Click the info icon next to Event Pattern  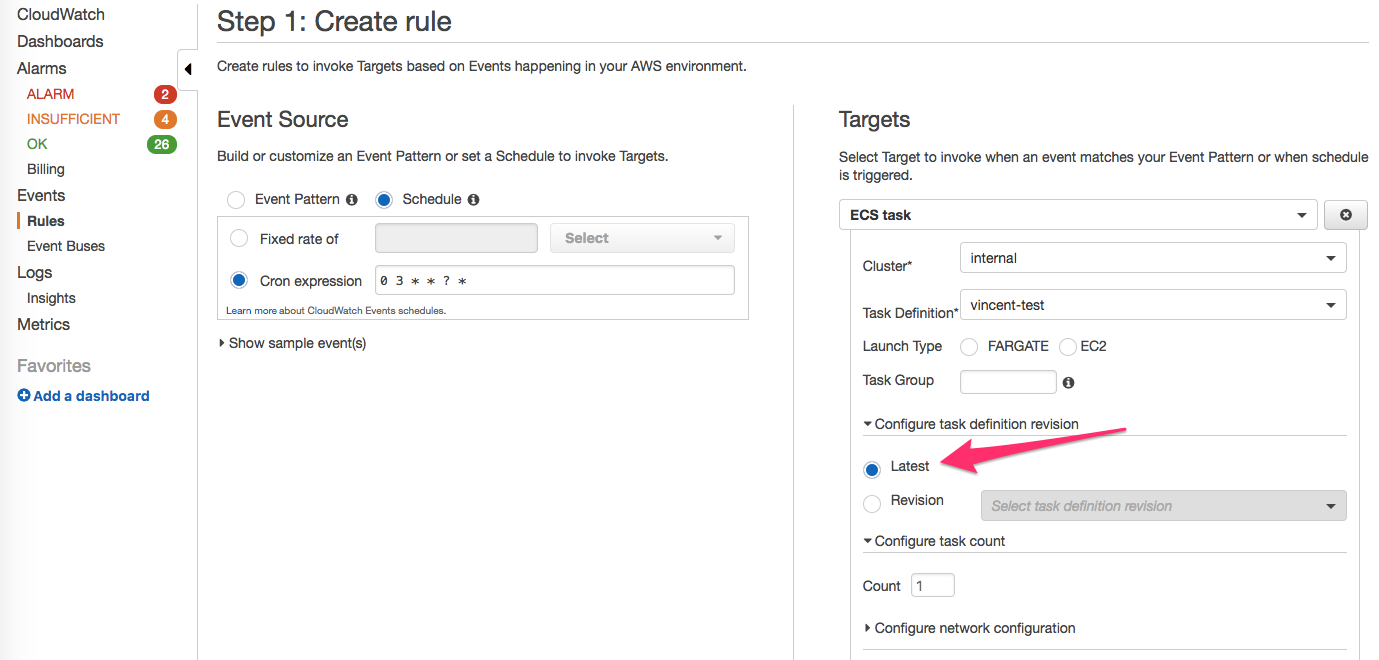pos(351,200)
